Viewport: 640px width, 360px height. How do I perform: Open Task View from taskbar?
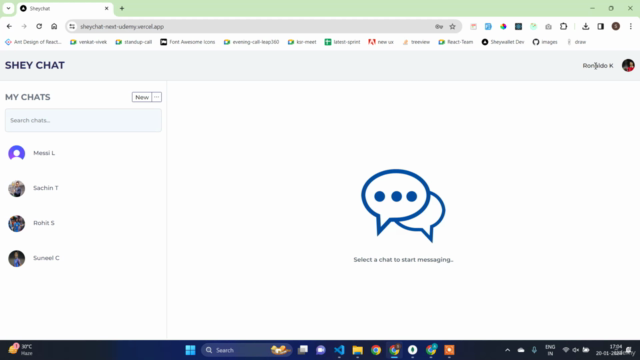[x=303, y=350]
